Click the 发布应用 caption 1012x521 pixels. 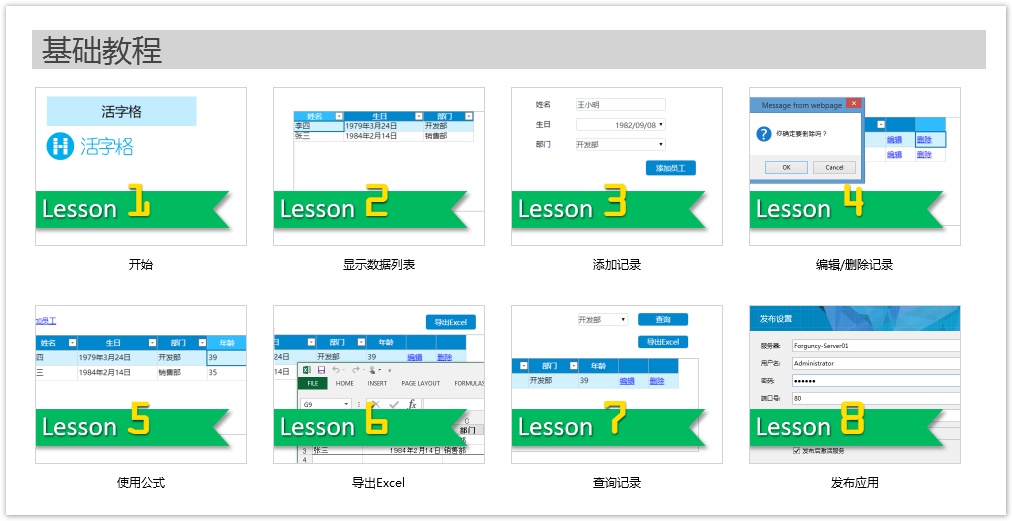[855, 482]
